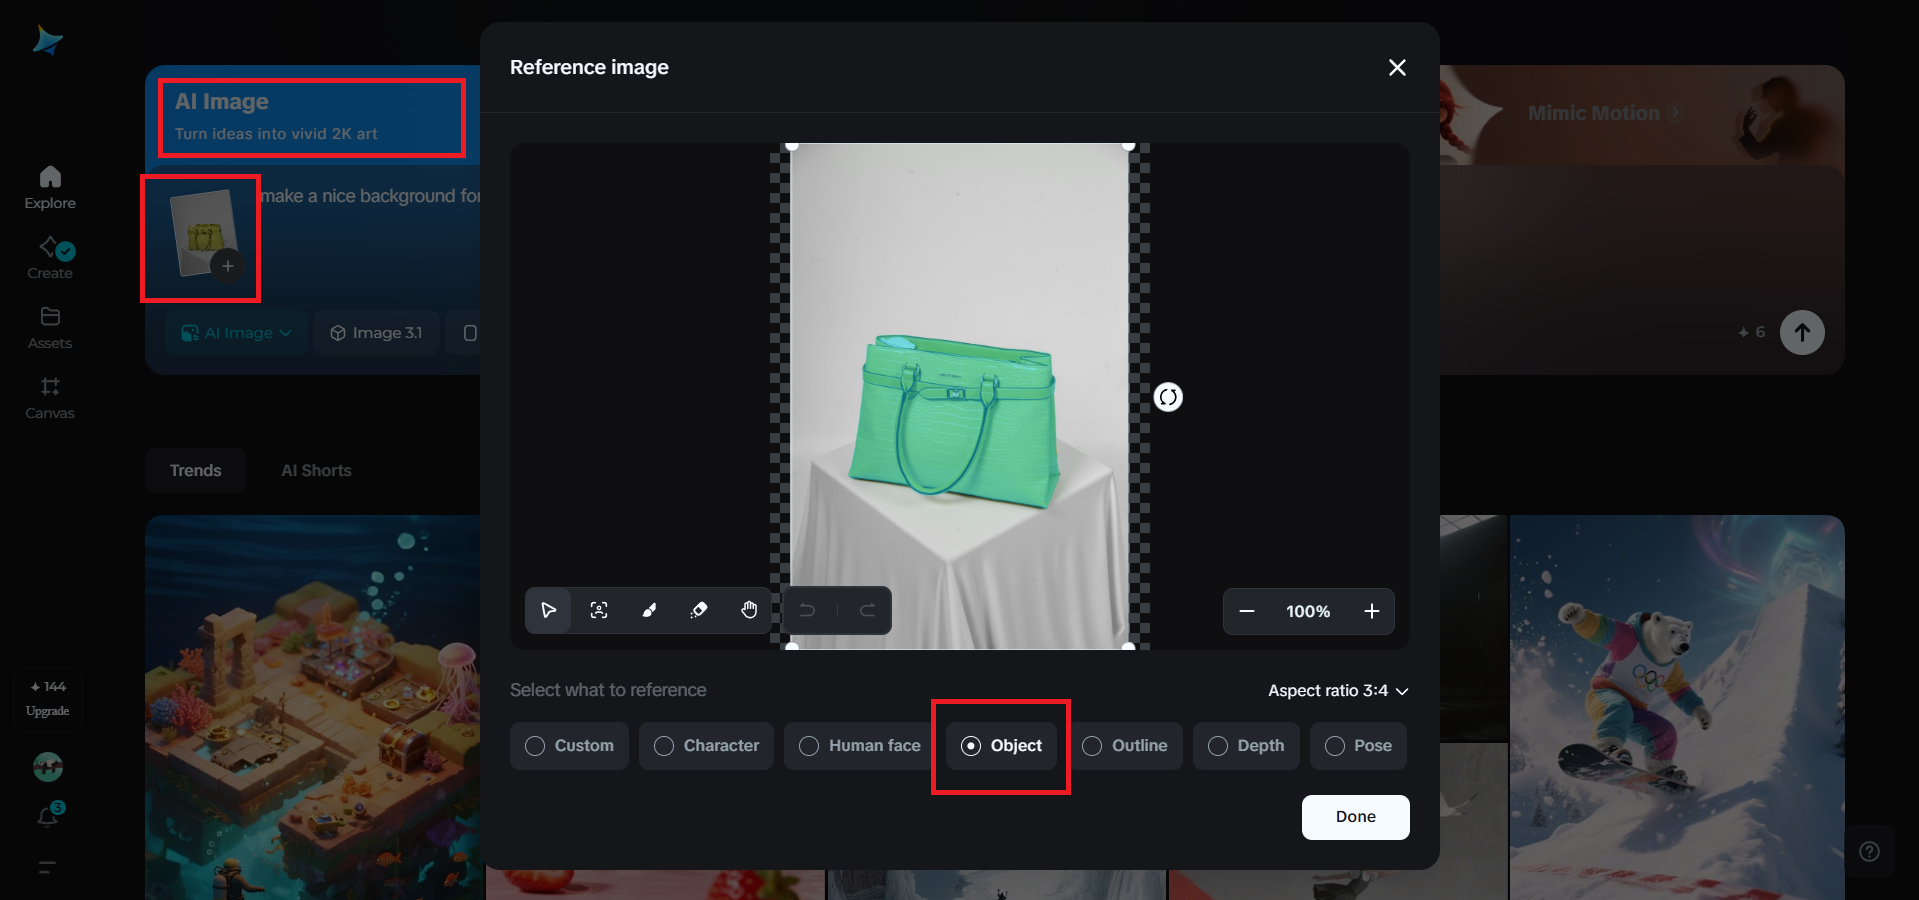Submit the prompt with the up arrow

1802,332
